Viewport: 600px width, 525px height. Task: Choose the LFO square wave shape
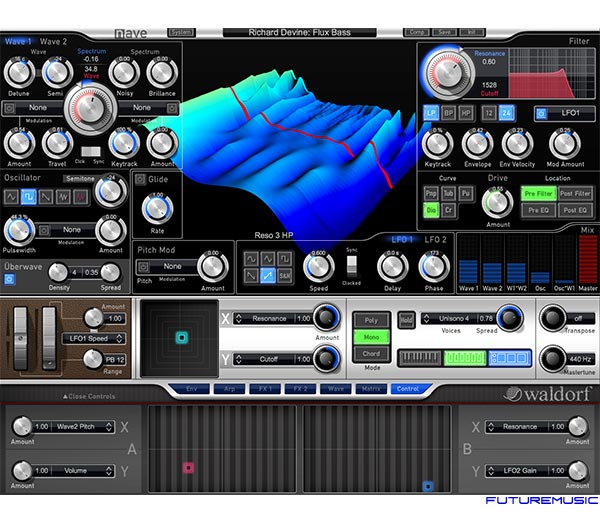coord(285,259)
